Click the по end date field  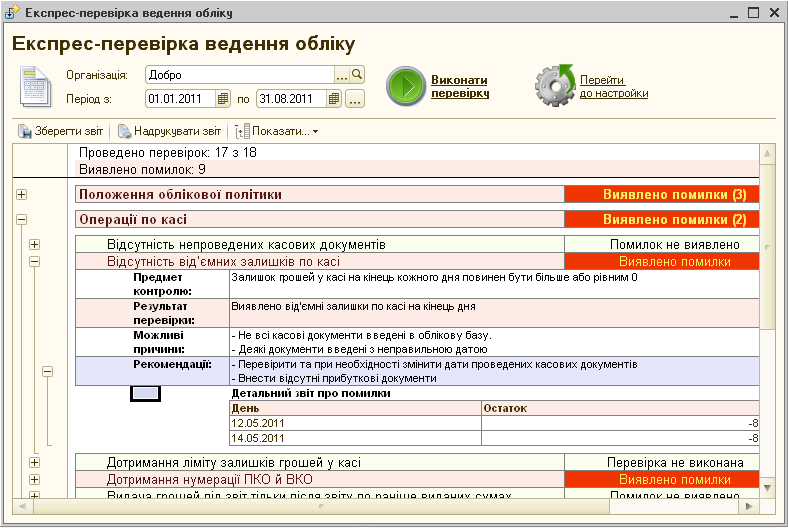pos(291,98)
